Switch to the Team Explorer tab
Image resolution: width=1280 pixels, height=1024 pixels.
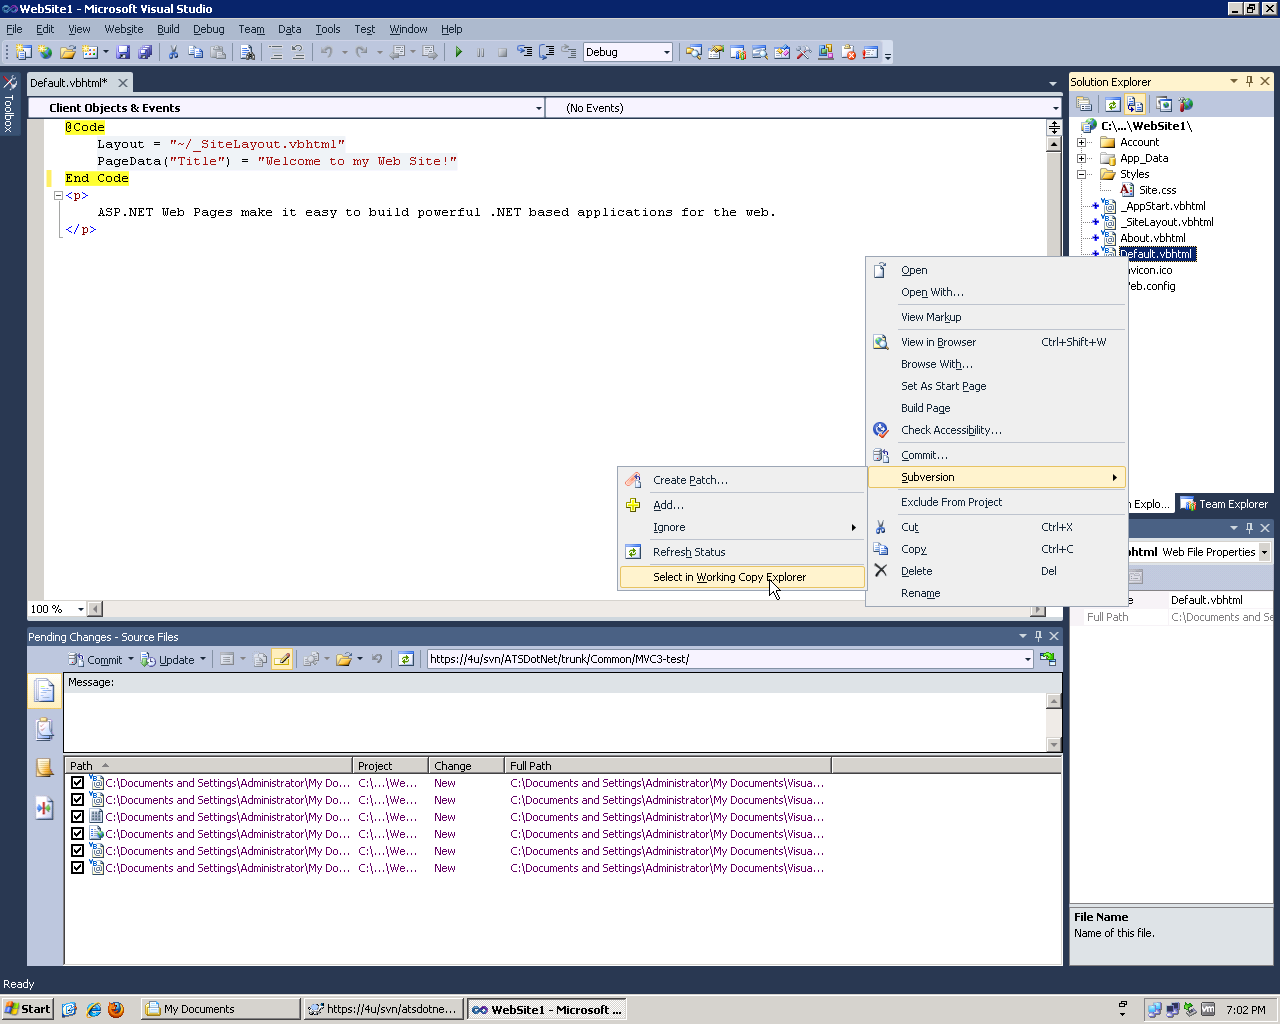click(1224, 504)
